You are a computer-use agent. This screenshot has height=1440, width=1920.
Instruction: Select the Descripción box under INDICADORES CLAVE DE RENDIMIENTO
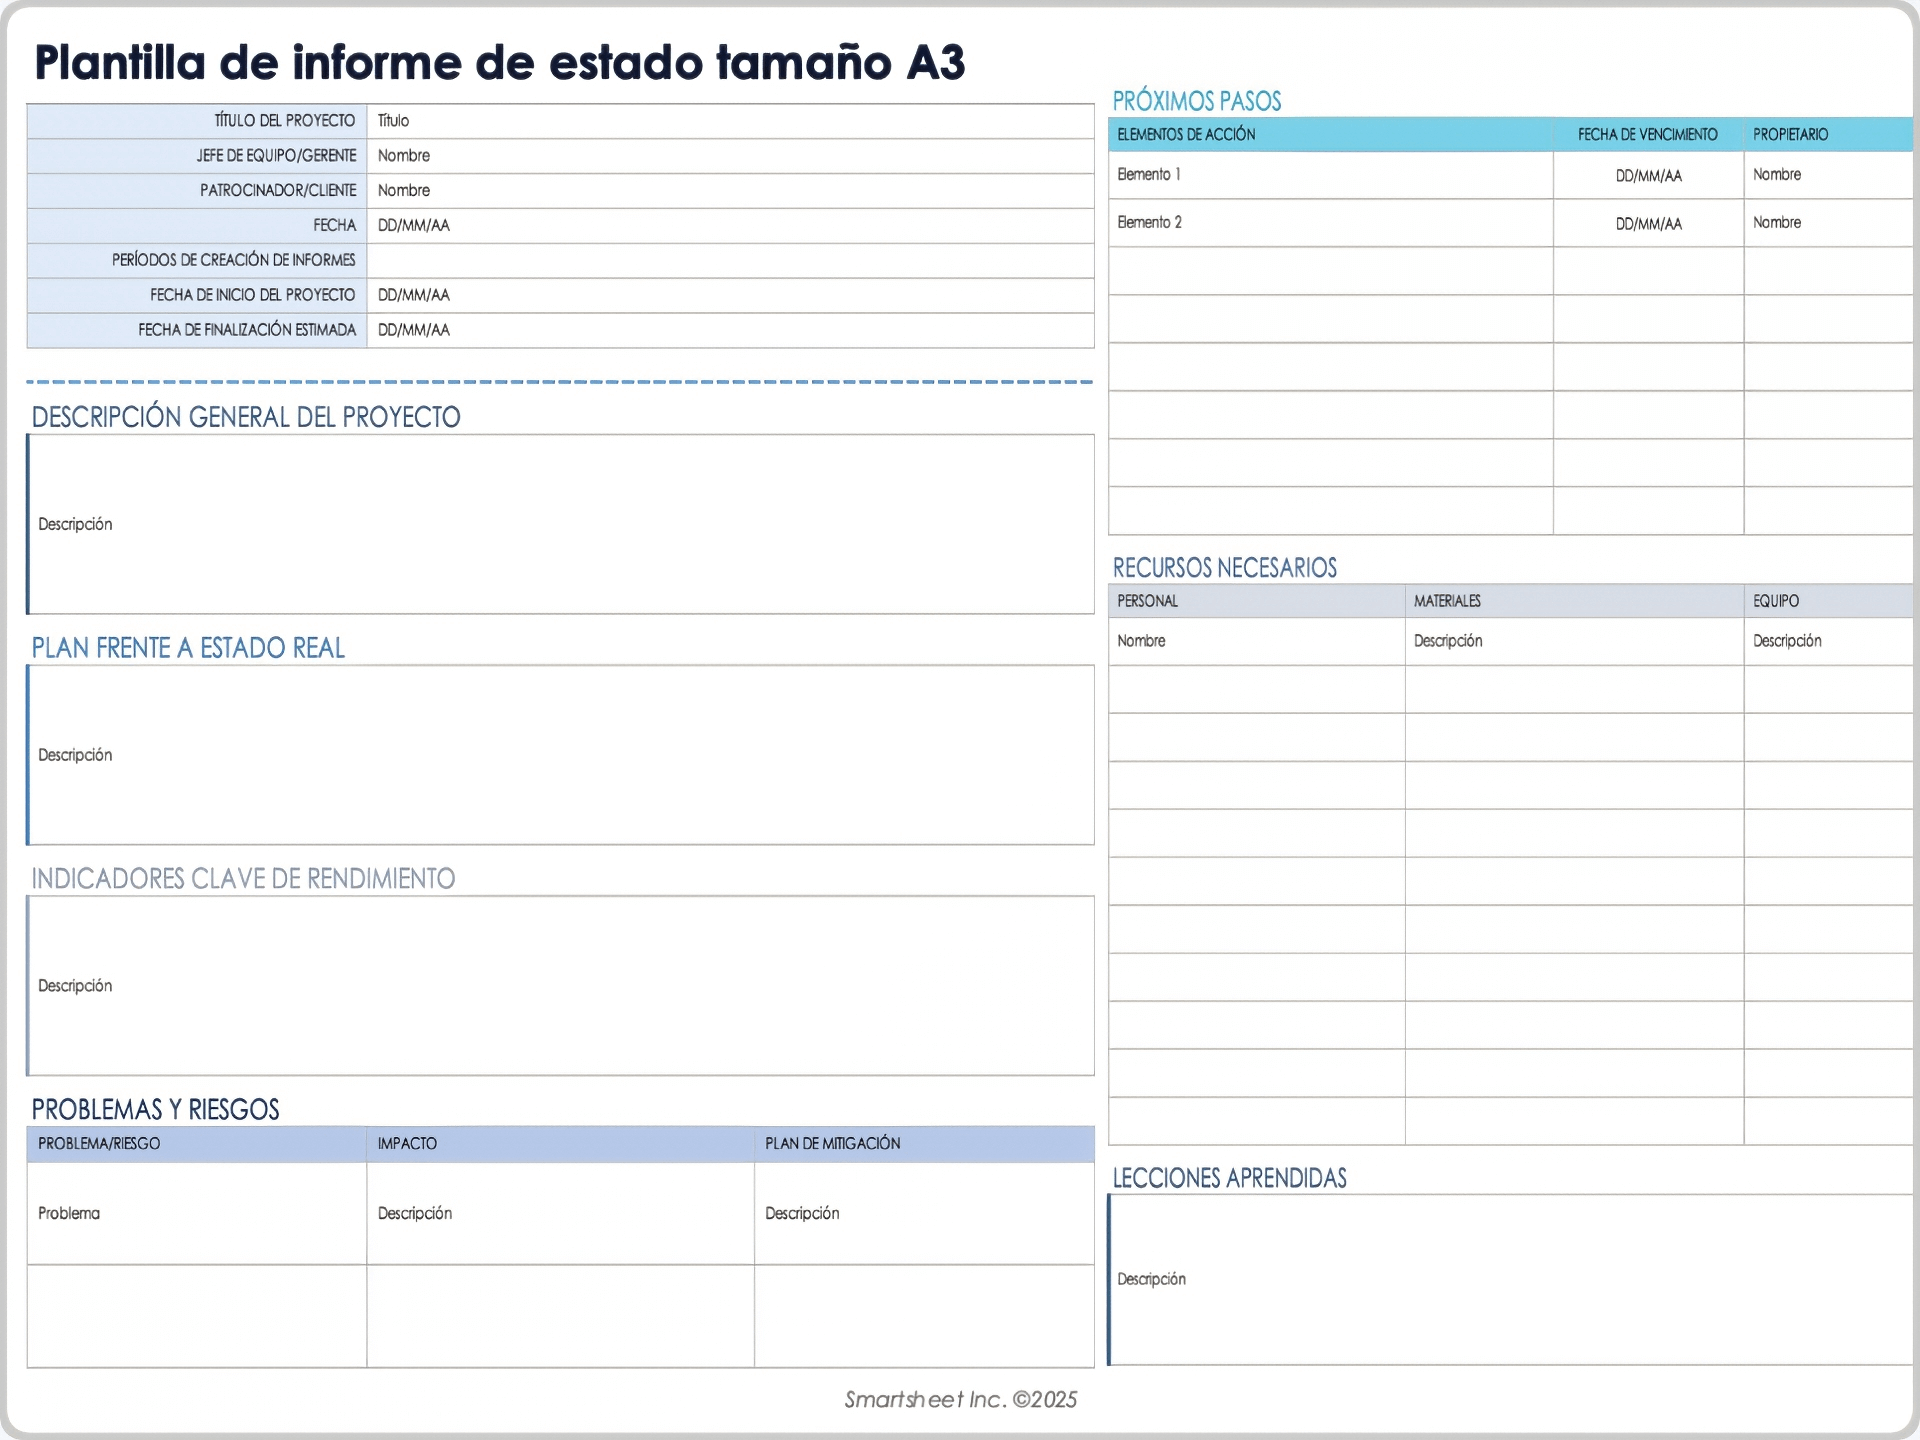click(560, 985)
